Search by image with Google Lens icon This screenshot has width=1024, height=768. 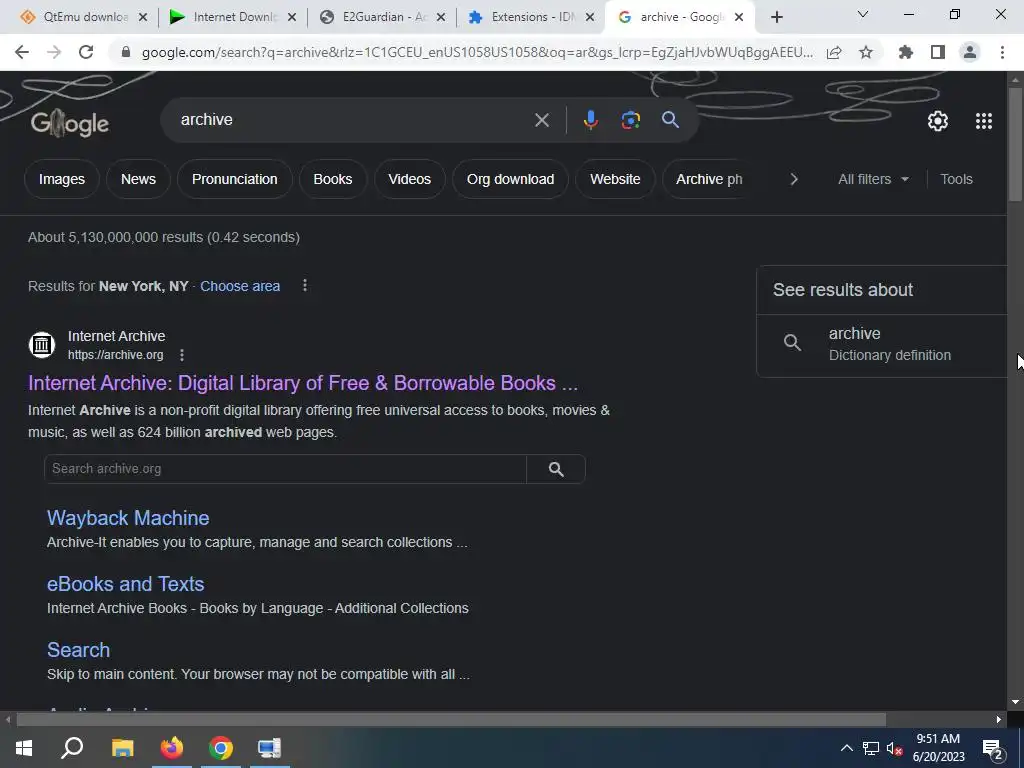[630, 120]
